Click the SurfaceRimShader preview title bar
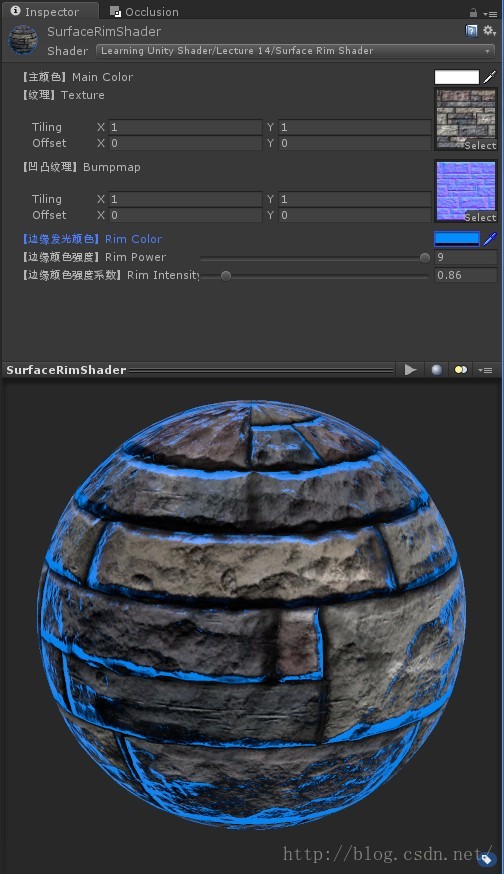This screenshot has height=874, width=504. 200,370
